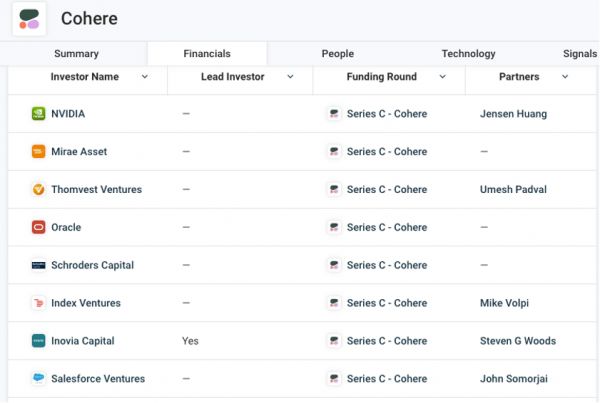Switch to the Summary tab
600x403 pixels.
click(x=76, y=54)
